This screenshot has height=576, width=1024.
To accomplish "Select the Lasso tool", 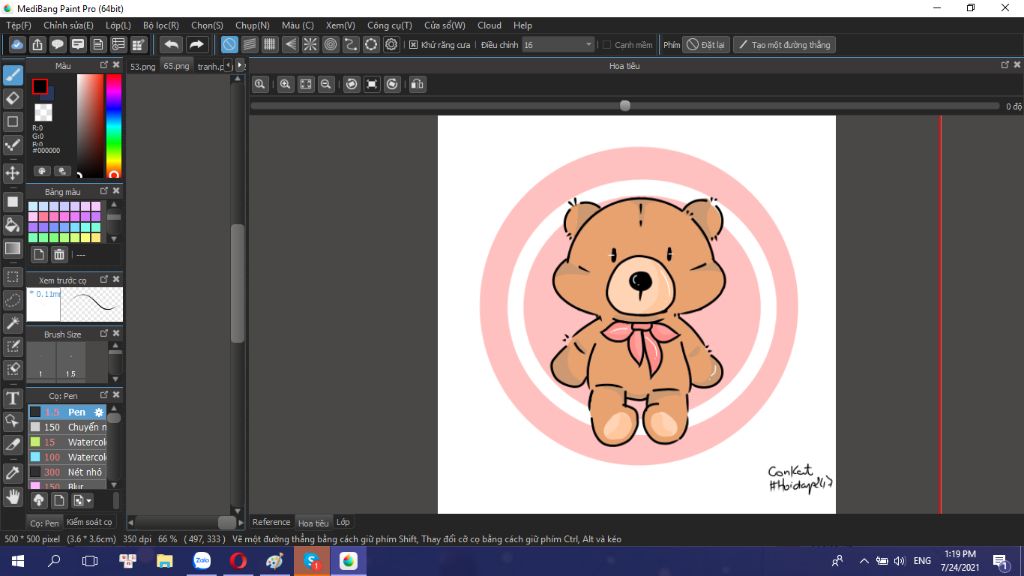I will (x=13, y=300).
